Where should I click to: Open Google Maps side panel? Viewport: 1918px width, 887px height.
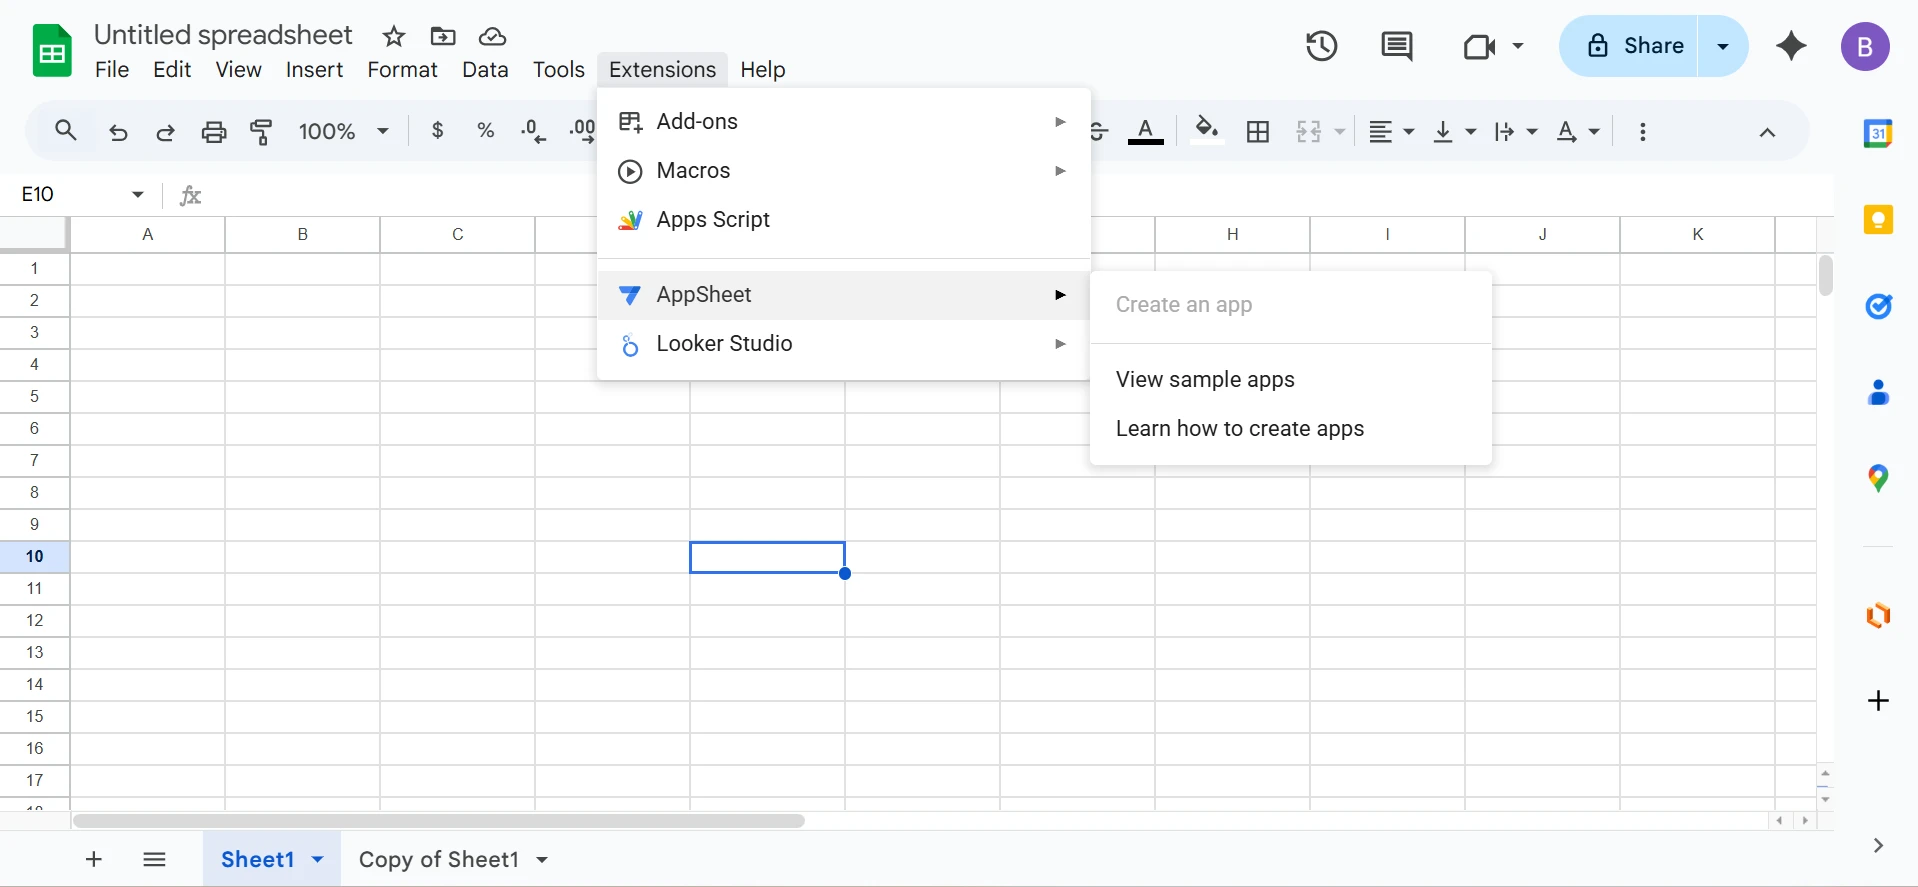pos(1878,479)
